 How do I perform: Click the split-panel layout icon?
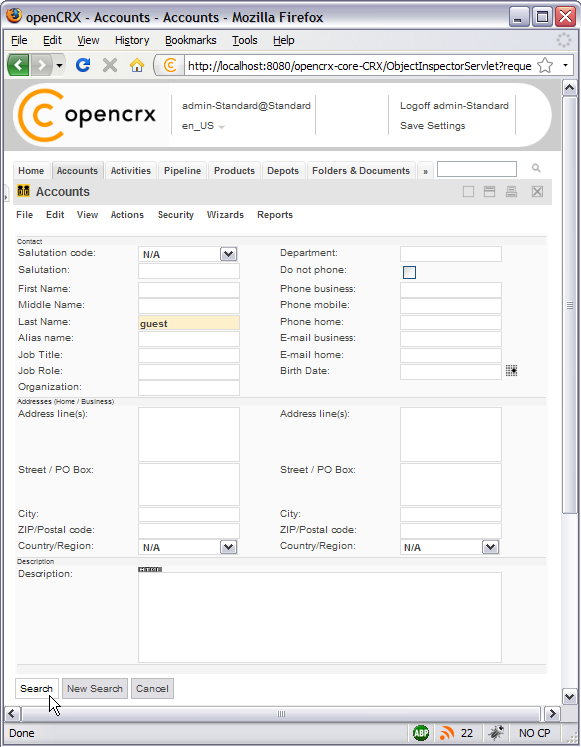pos(490,192)
